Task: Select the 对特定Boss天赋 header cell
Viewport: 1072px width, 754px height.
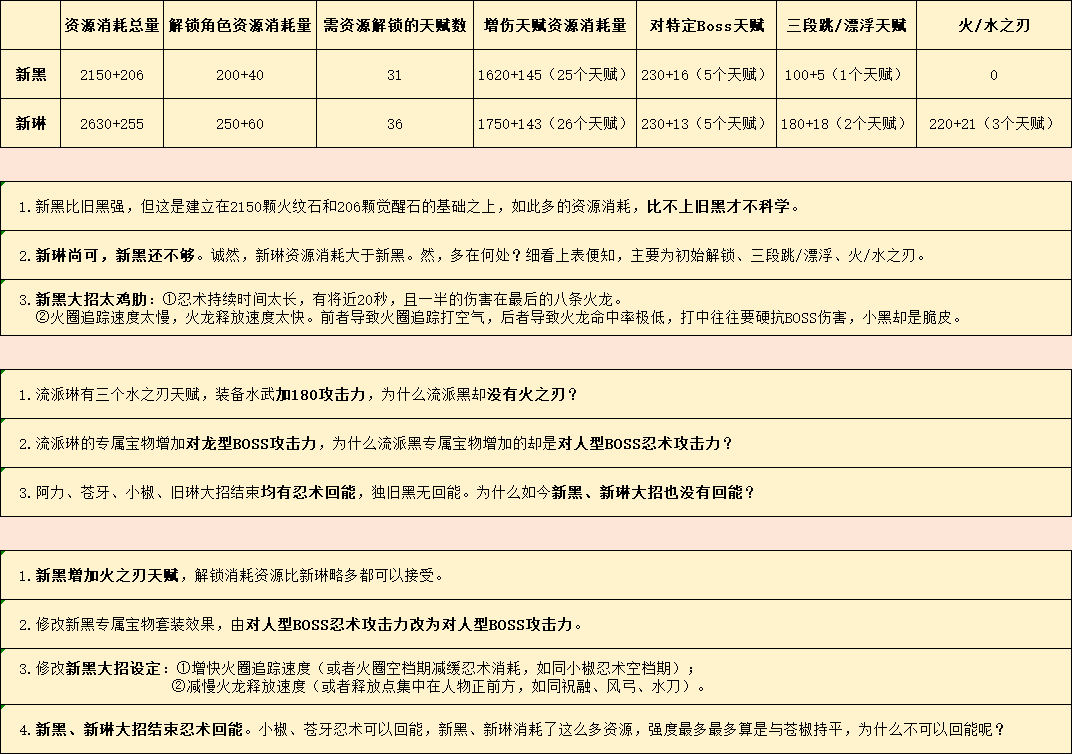Action: 707,25
